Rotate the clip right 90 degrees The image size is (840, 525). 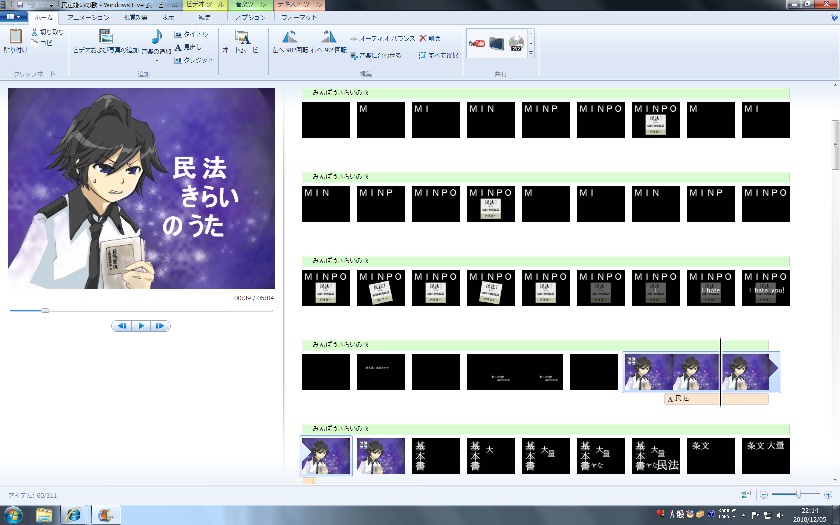[x=328, y=42]
